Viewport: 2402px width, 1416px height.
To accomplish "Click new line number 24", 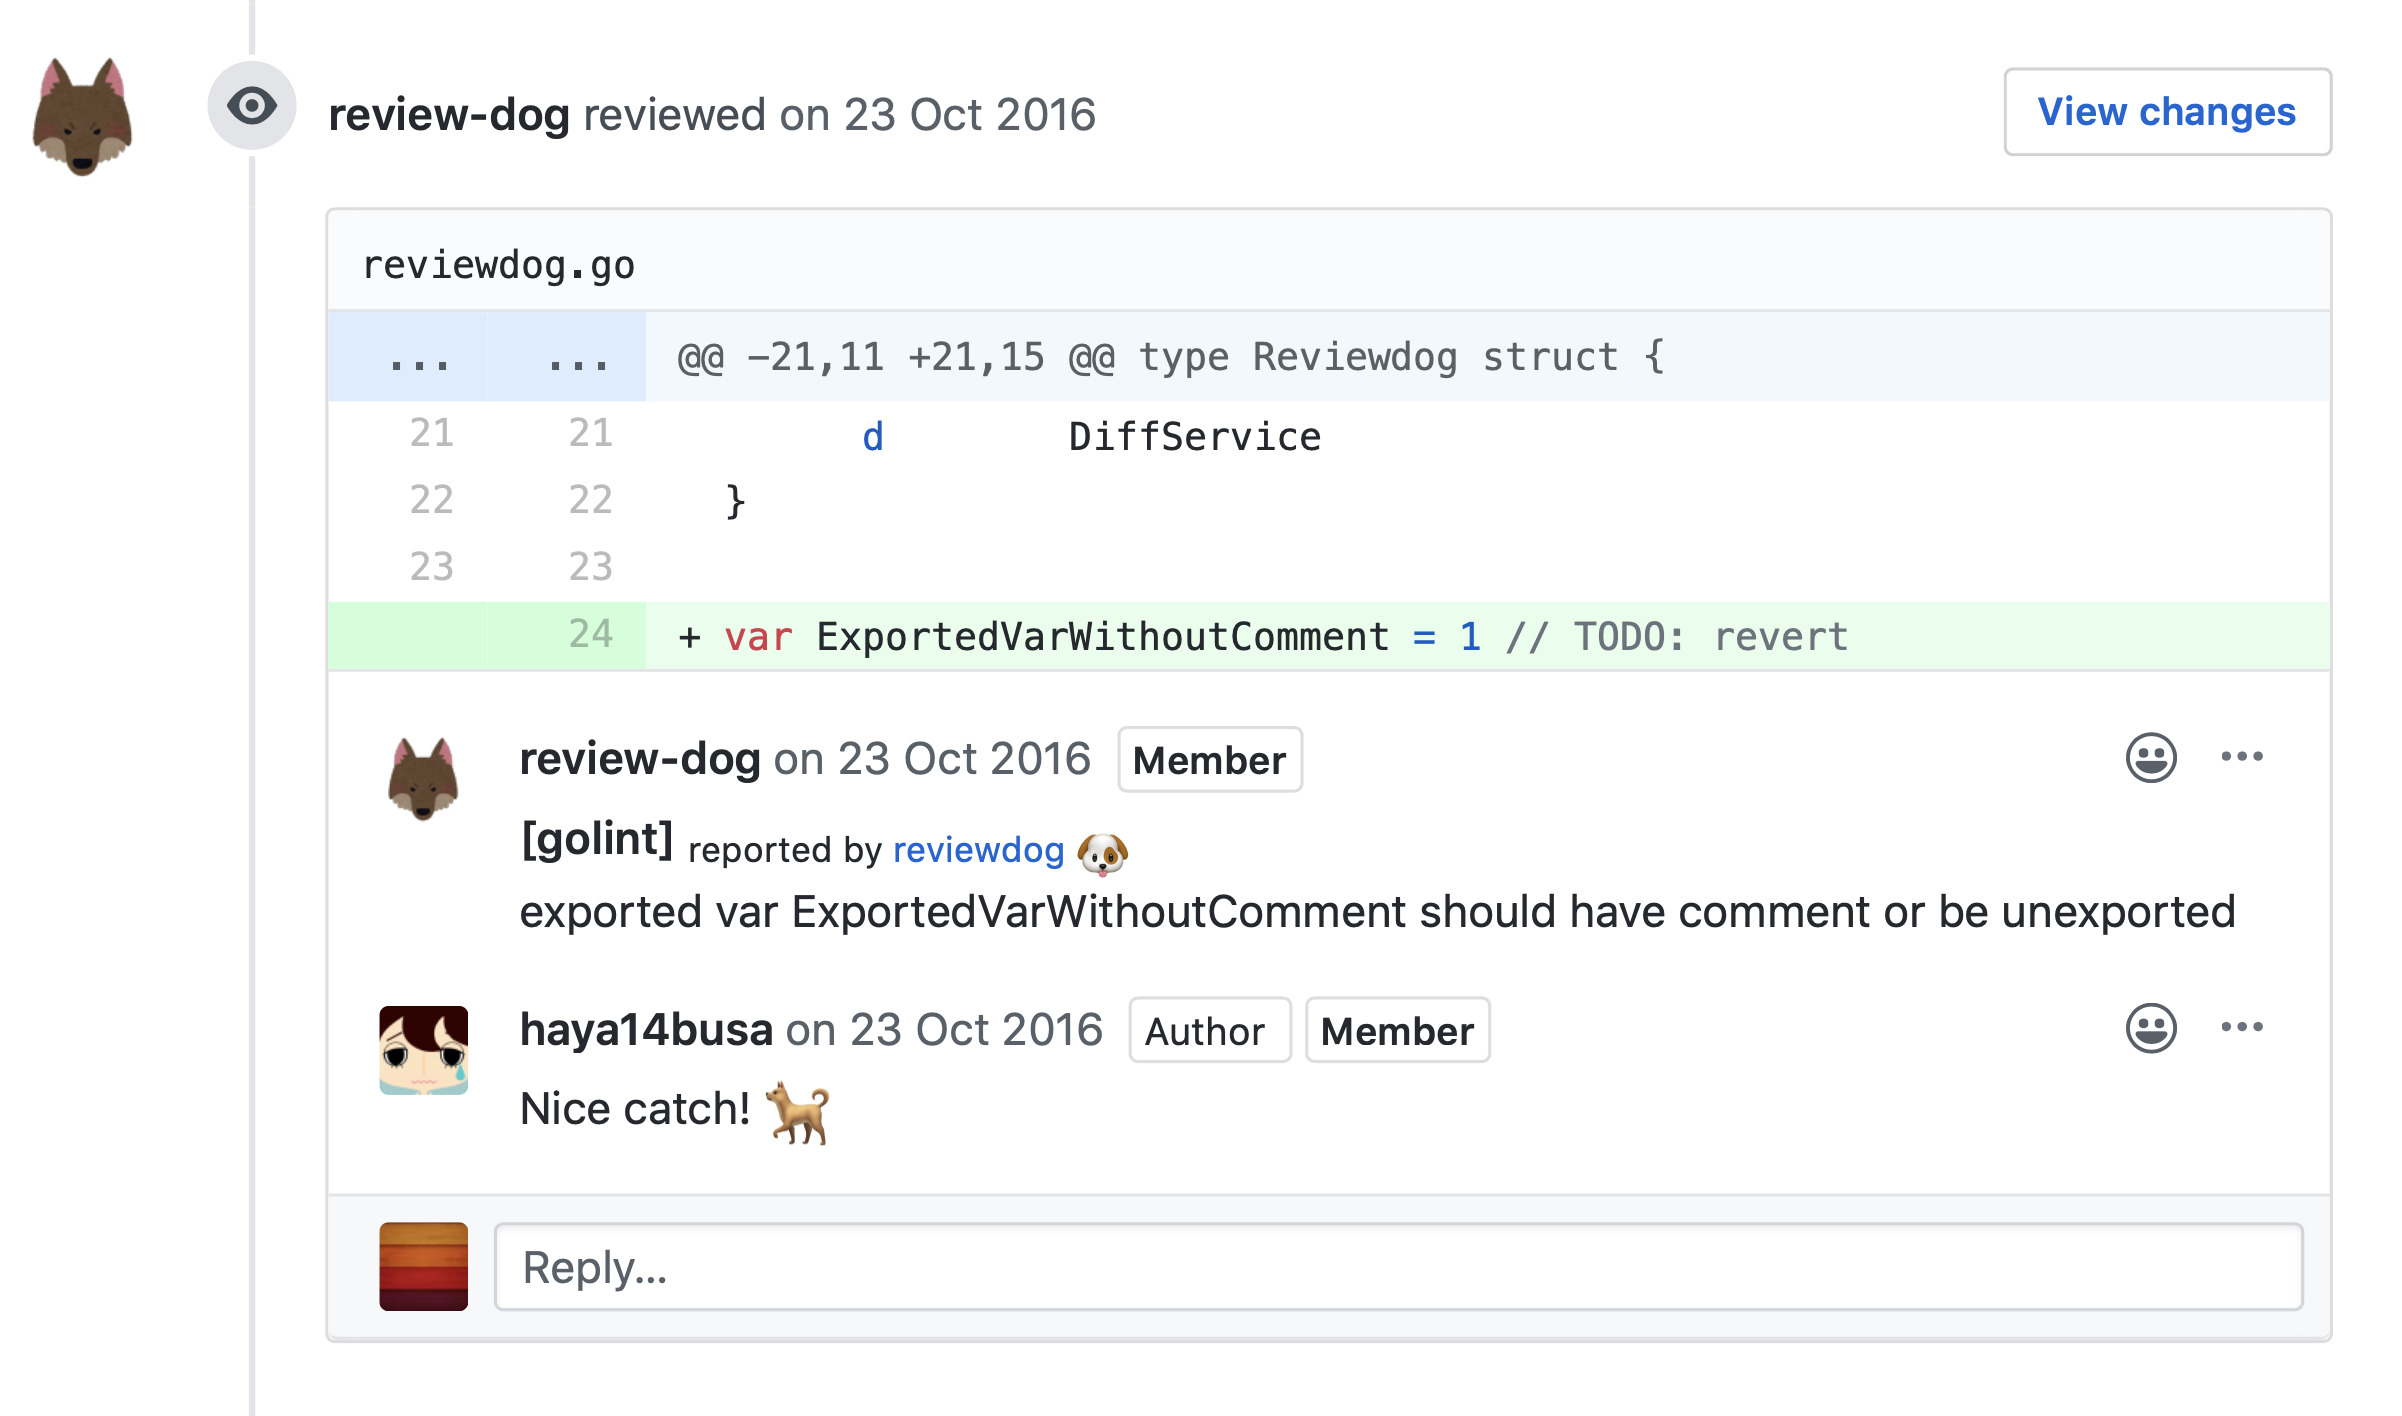I will point(590,635).
